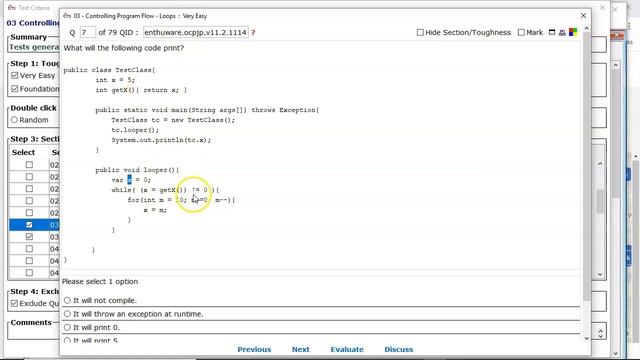Click the Select column header in Test Criteria
The height and width of the screenshot is (360, 640).
click(x=23, y=152)
